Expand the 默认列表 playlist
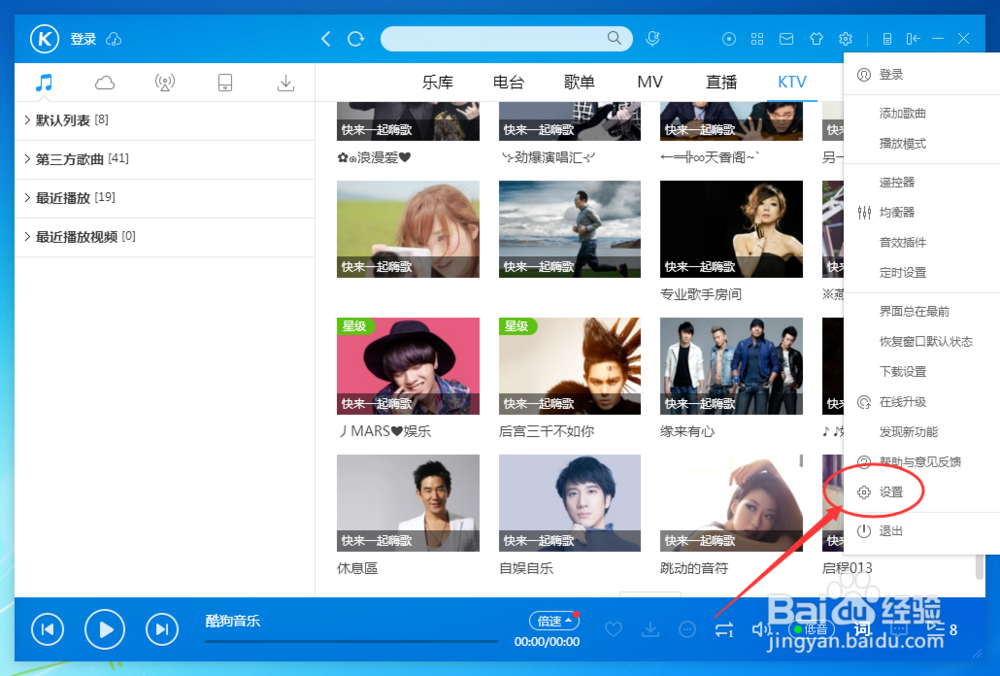Image resolution: width=1000 pixels, height=676 pixels. coord(165,120)
